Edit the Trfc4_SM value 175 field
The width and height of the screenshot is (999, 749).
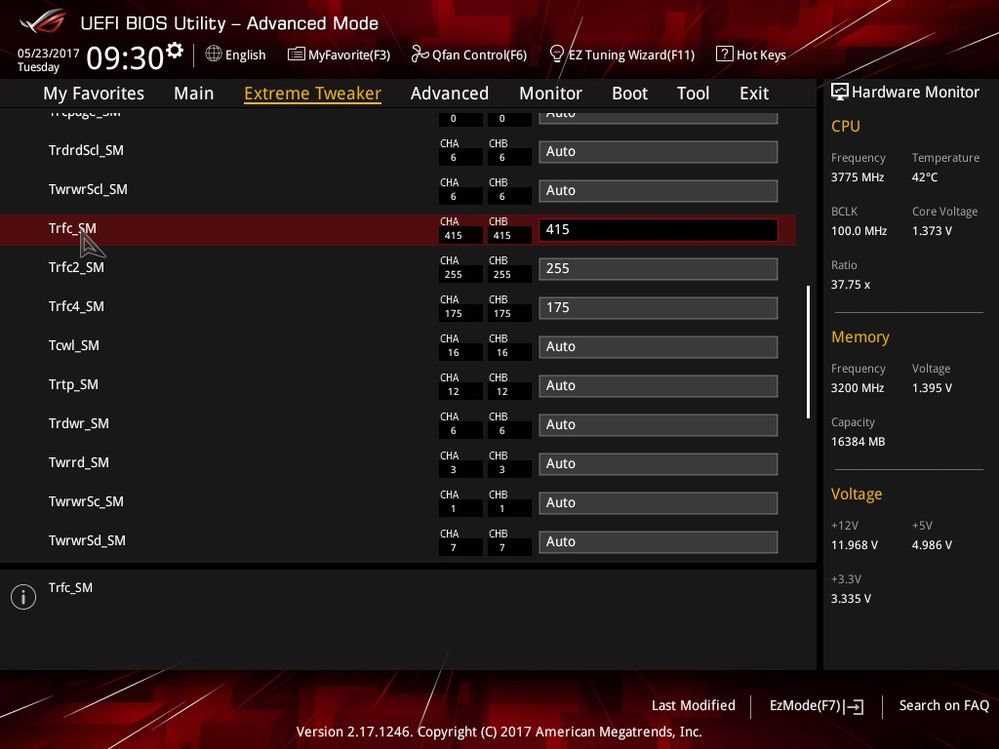pos(658,308)
